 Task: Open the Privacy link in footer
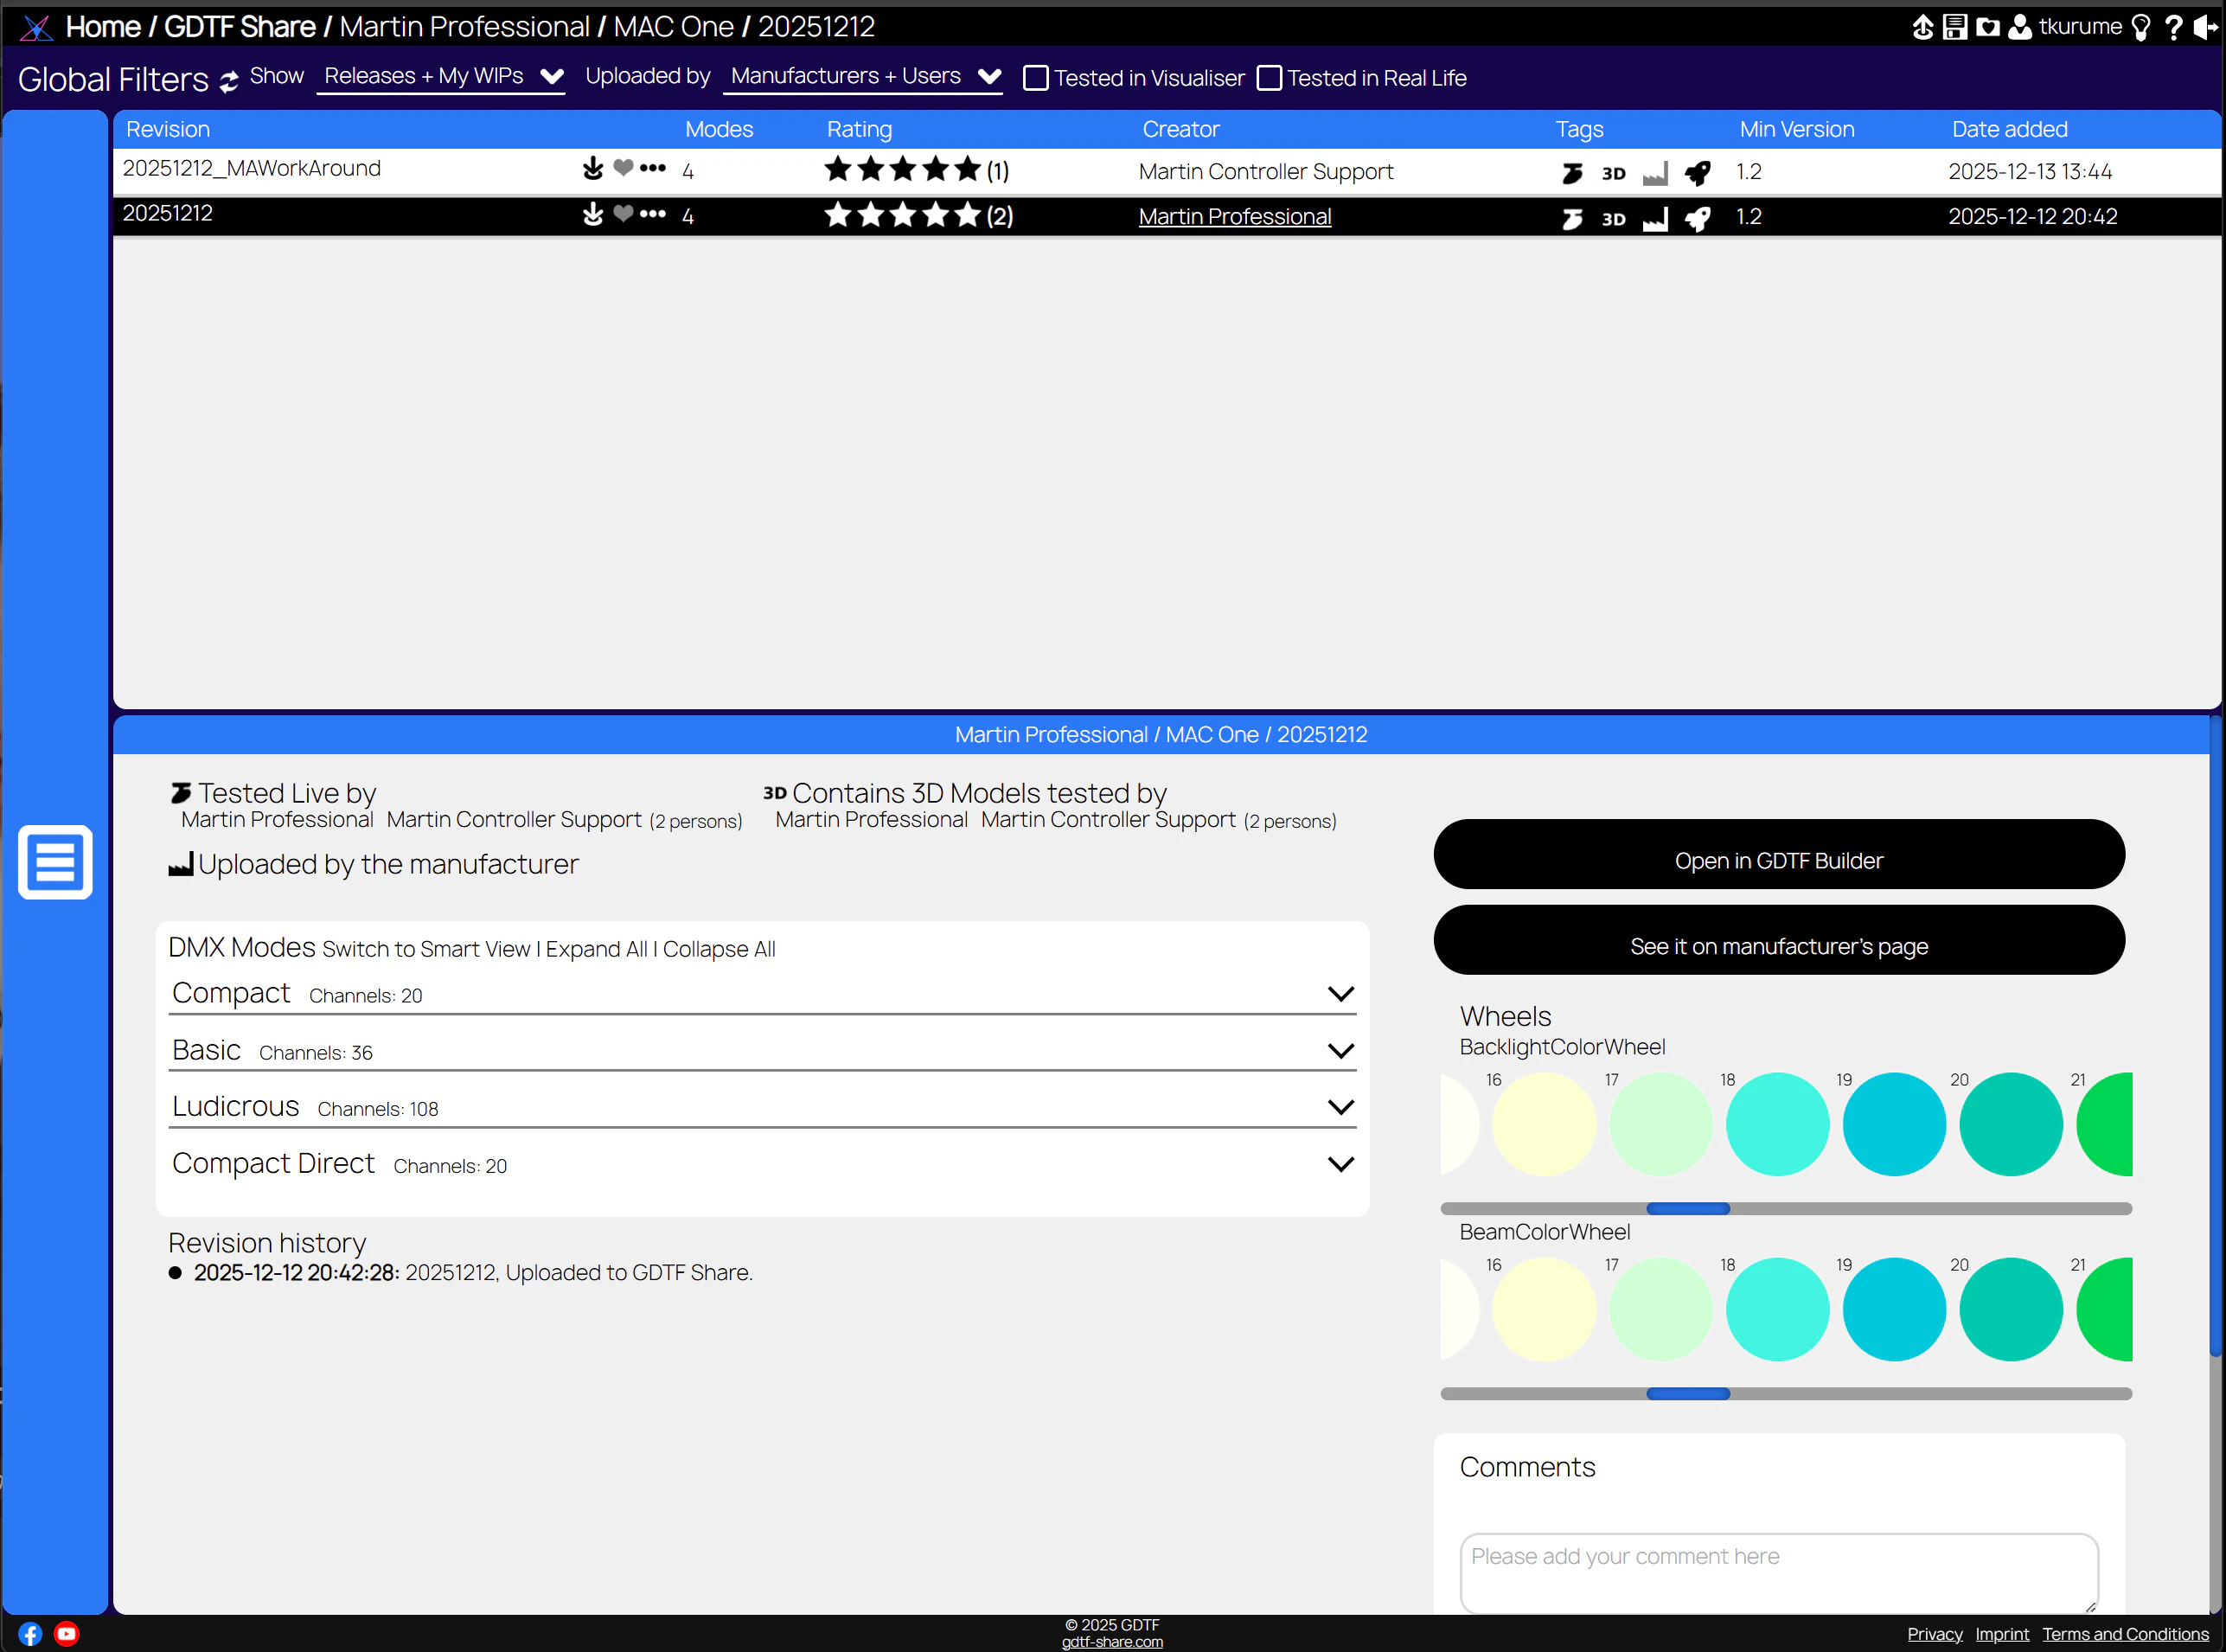1934,1634
